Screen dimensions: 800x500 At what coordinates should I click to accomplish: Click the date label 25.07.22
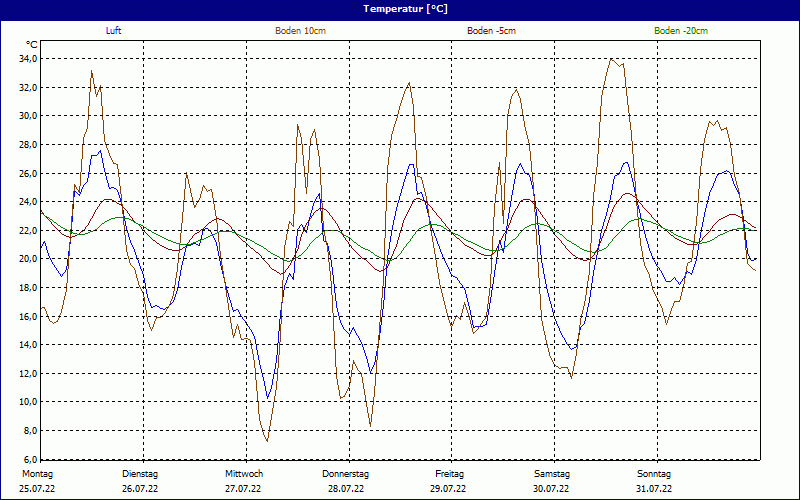coord(36,489)
